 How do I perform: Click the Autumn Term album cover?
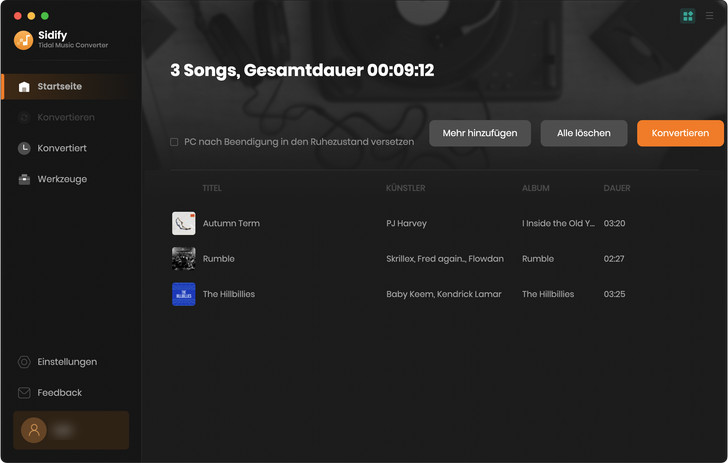point(184,223)
